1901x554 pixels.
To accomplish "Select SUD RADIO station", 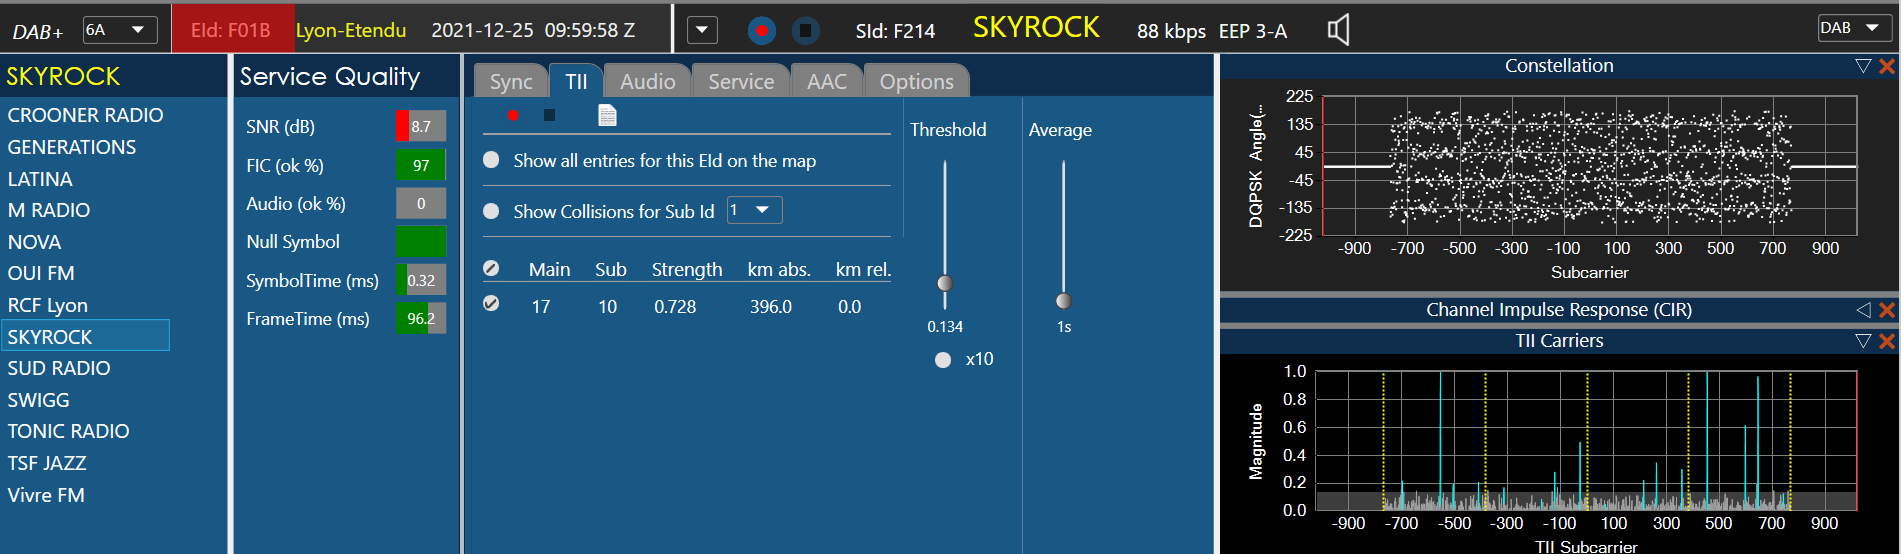I will [59, 368].
